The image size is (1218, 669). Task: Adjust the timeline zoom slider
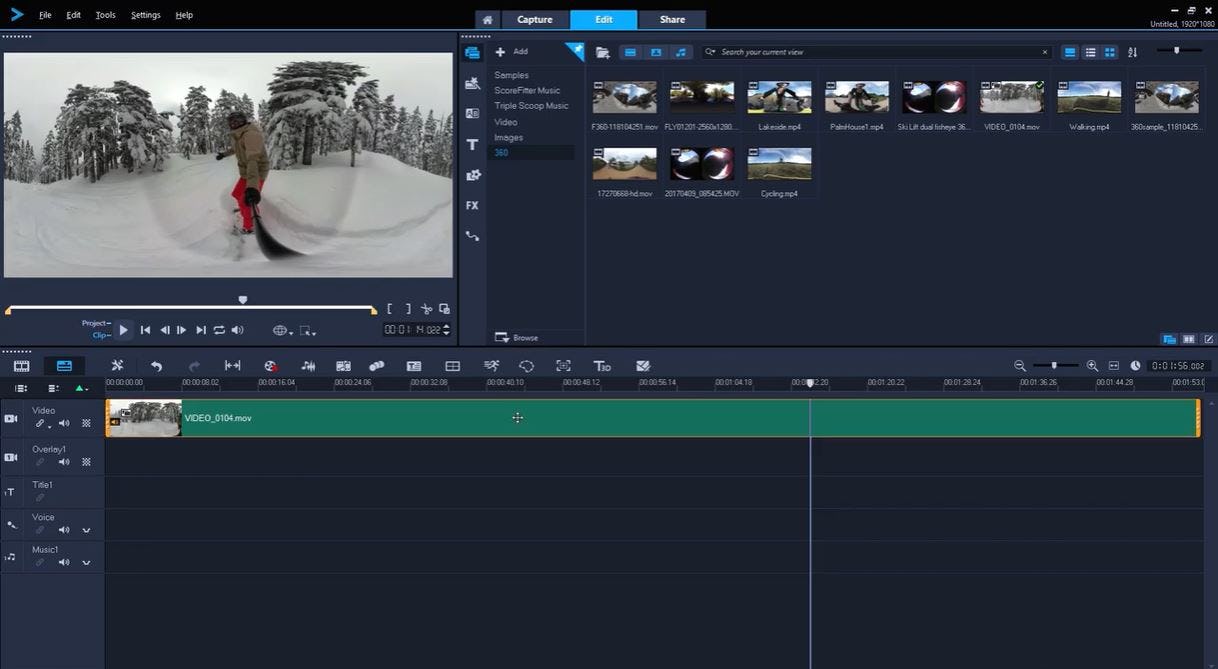click(x=1053, y=366)
